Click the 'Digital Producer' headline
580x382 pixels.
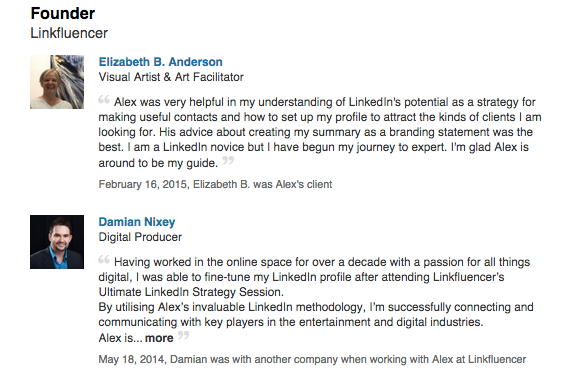click(x=140, y=237)
